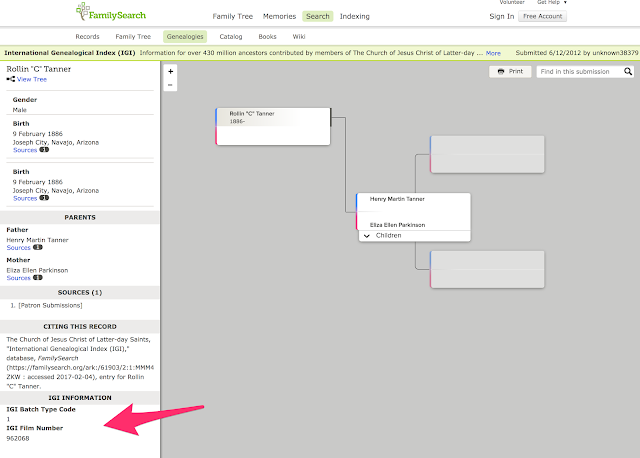
Task: Click Sources link under second Birth
Action: point(25,198)
